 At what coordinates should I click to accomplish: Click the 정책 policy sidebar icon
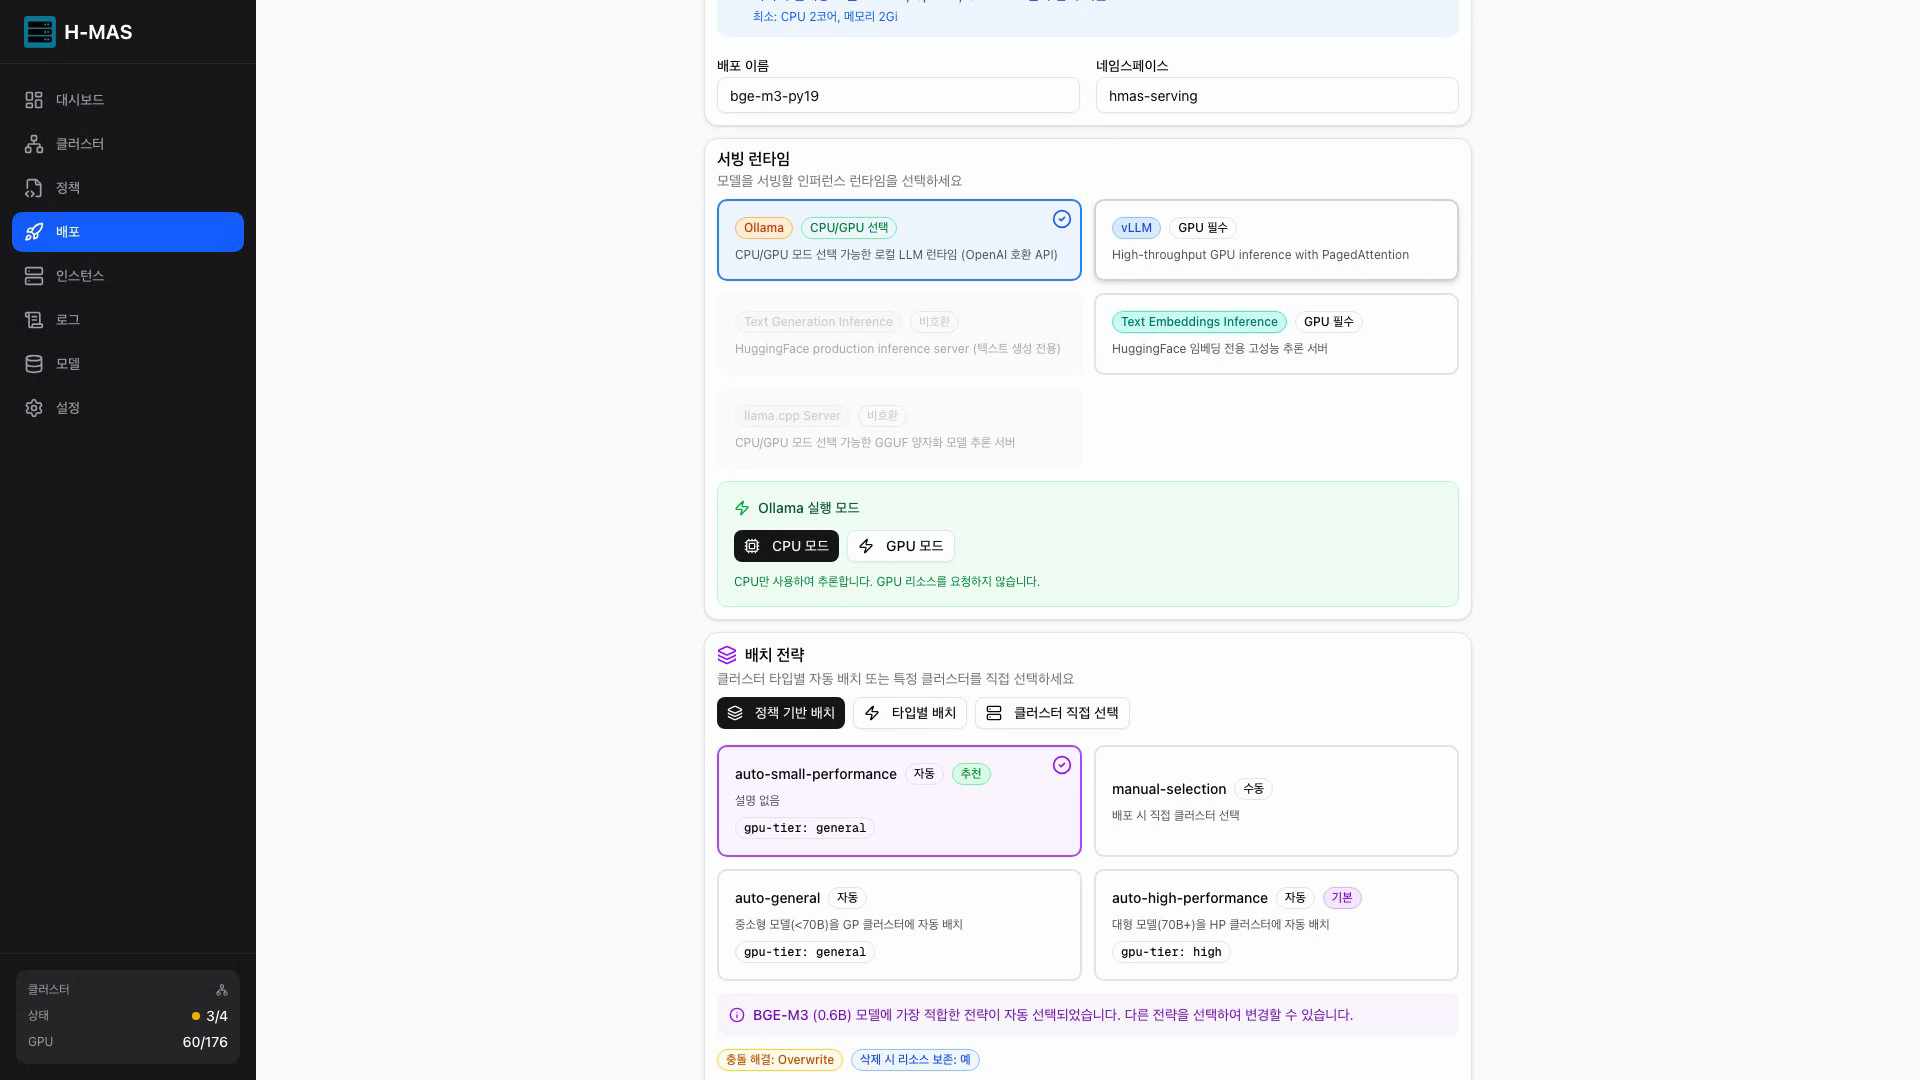point(34,188)
